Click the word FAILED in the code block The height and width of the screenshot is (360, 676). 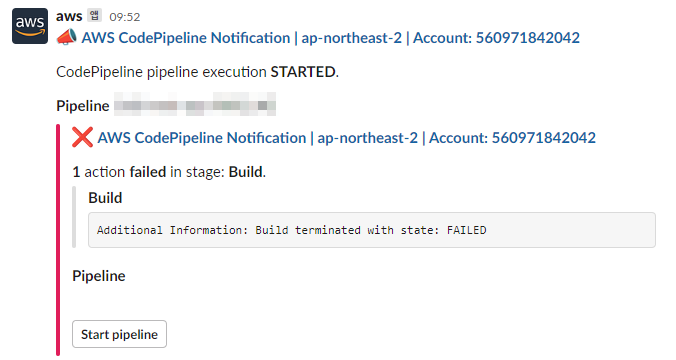466,230
